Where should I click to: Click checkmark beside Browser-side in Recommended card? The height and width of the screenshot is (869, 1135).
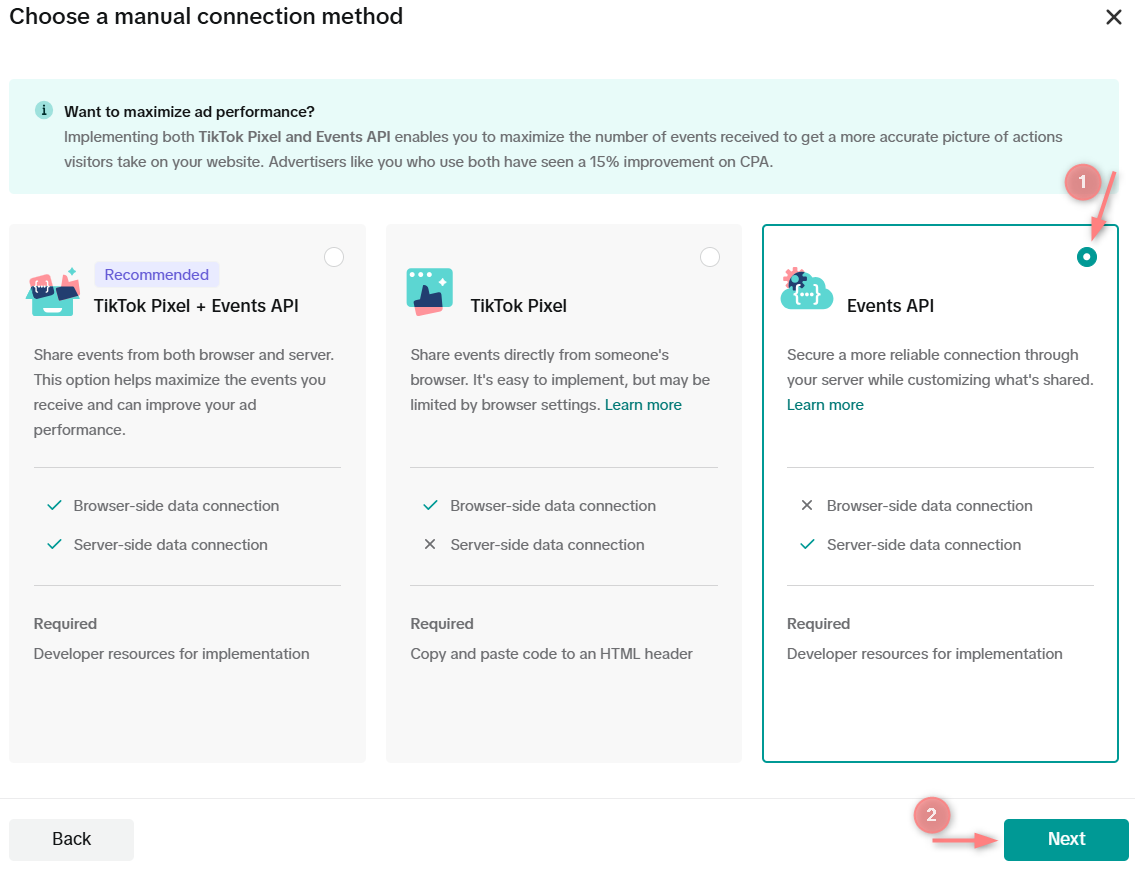tap(54, 506)
